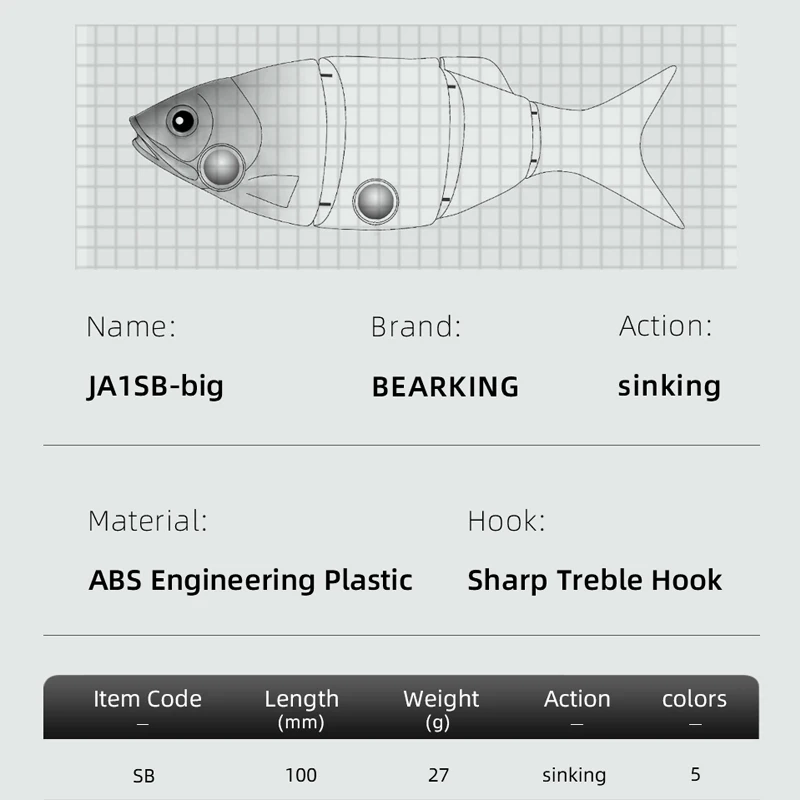Click the 5 colors value cell
Screen dimensions: 800x800
[x=695, y=774]
